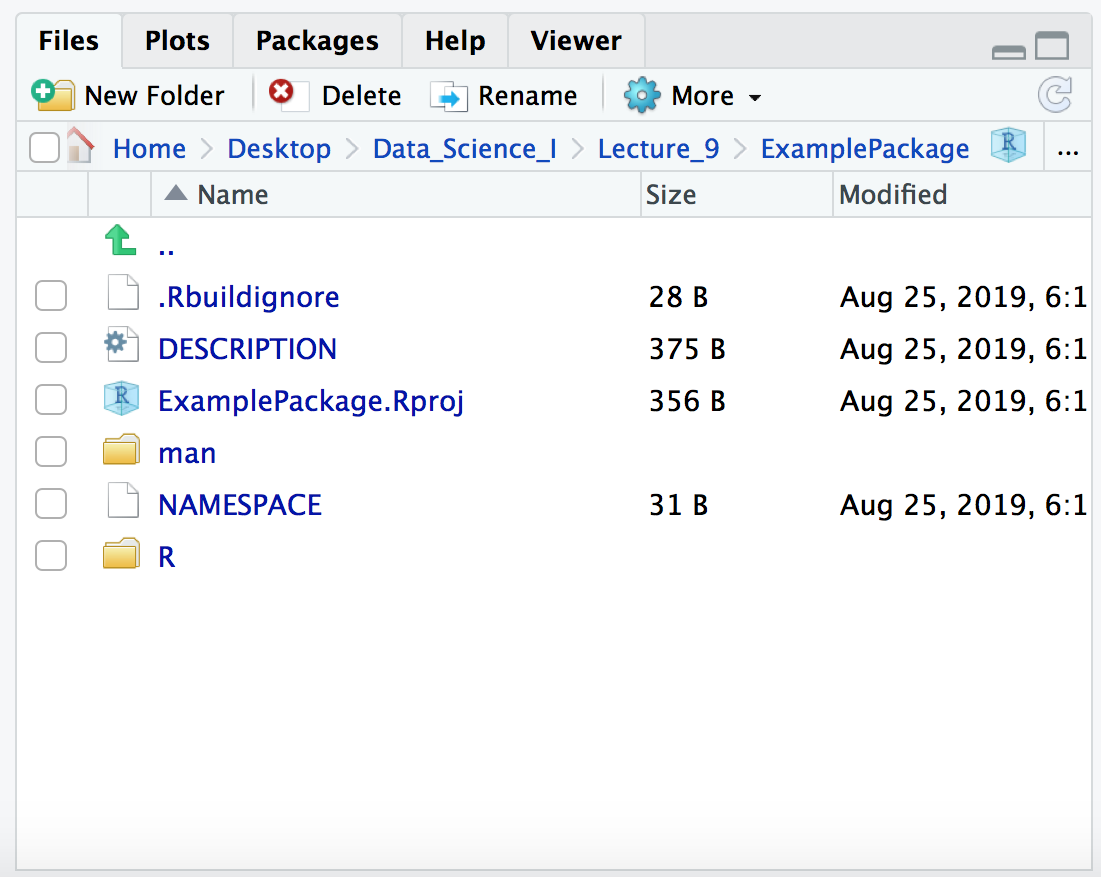Sort files by Name column header
Screen dimensions: 1101x877
pos(232,194)
